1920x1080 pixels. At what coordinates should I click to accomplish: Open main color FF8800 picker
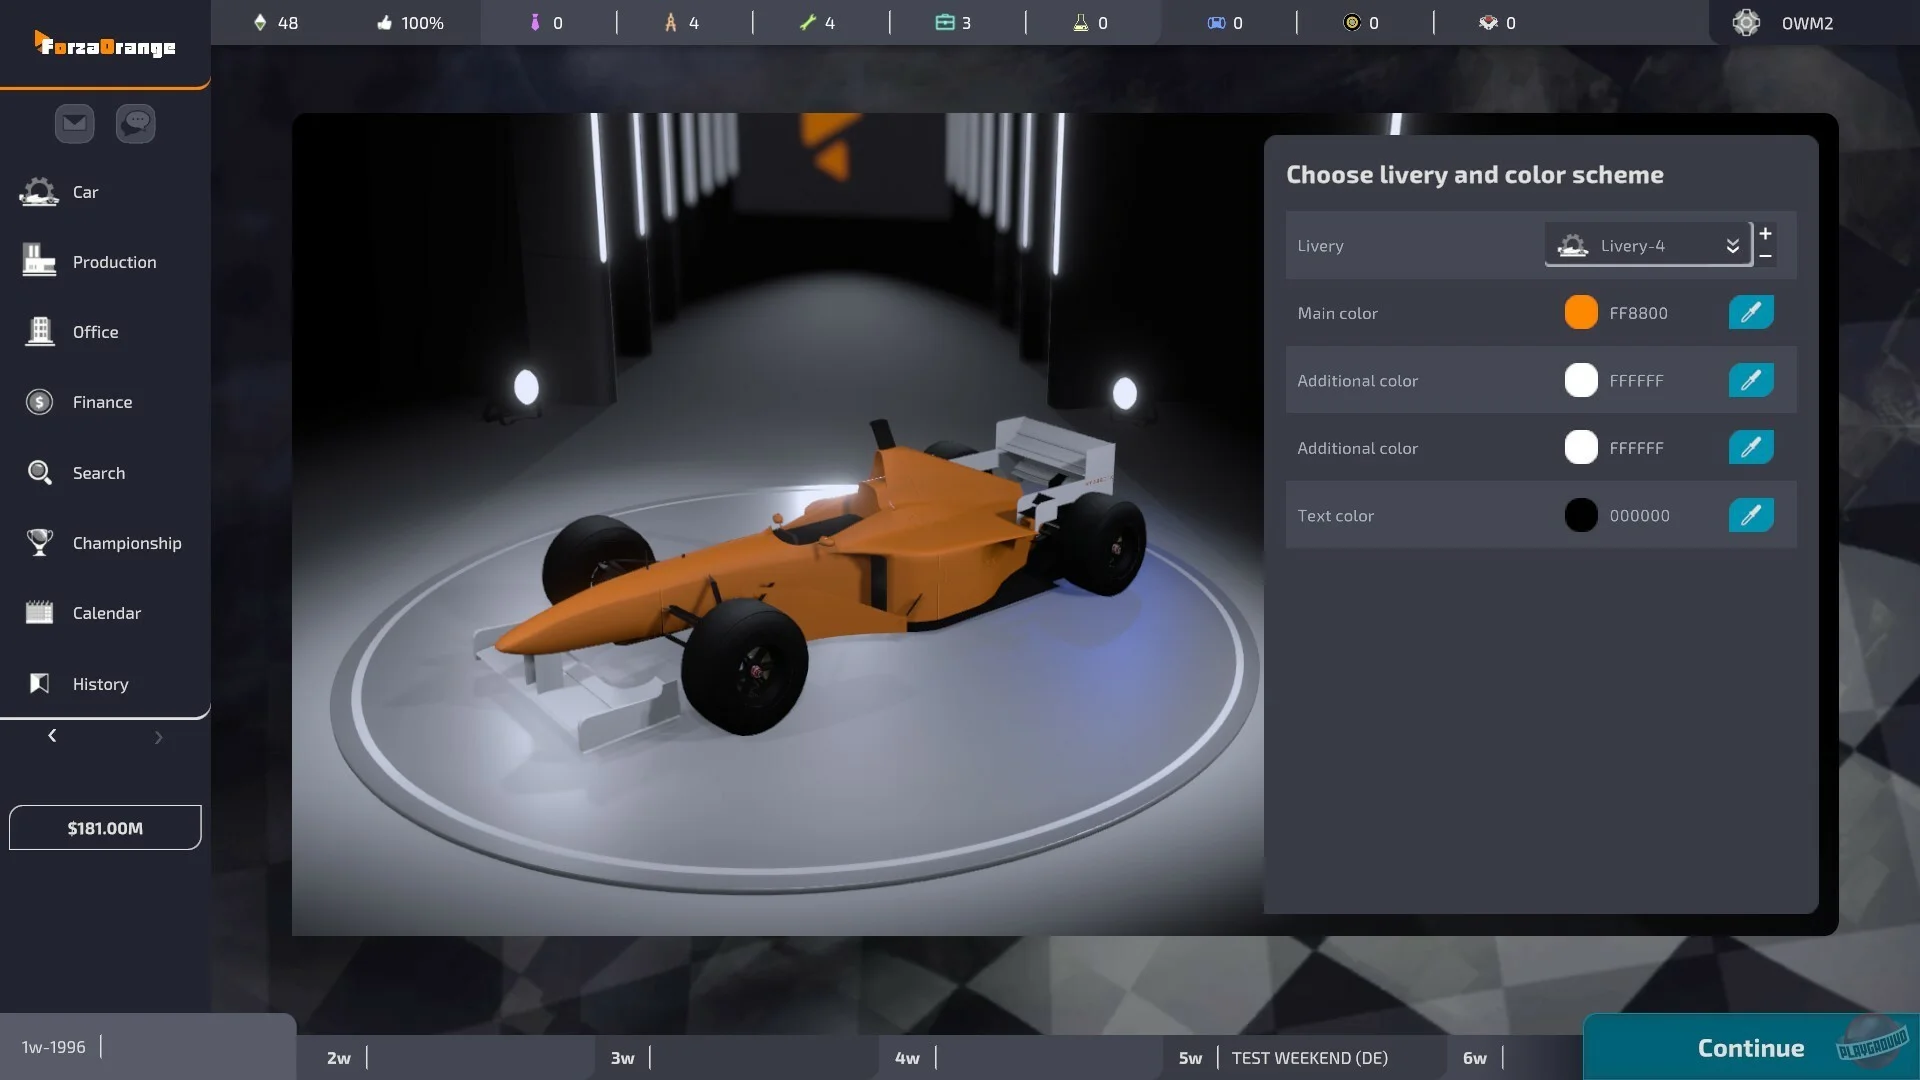[1750, 311]
